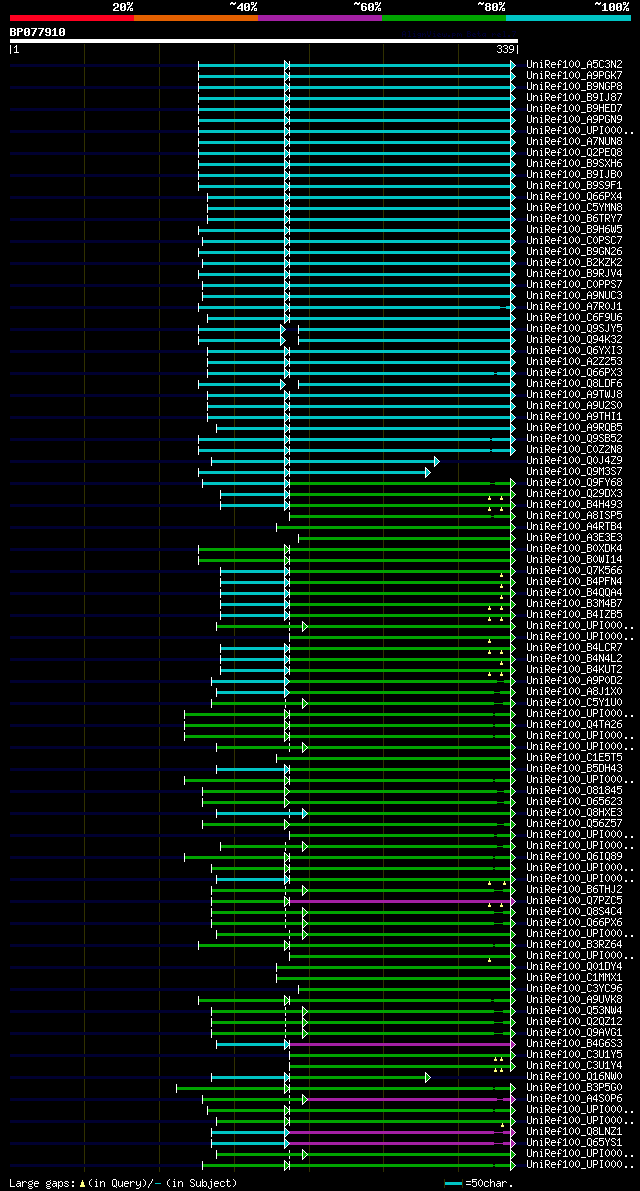
Task: Select the UniRef100_Q94K32 label
Action: 574,340
